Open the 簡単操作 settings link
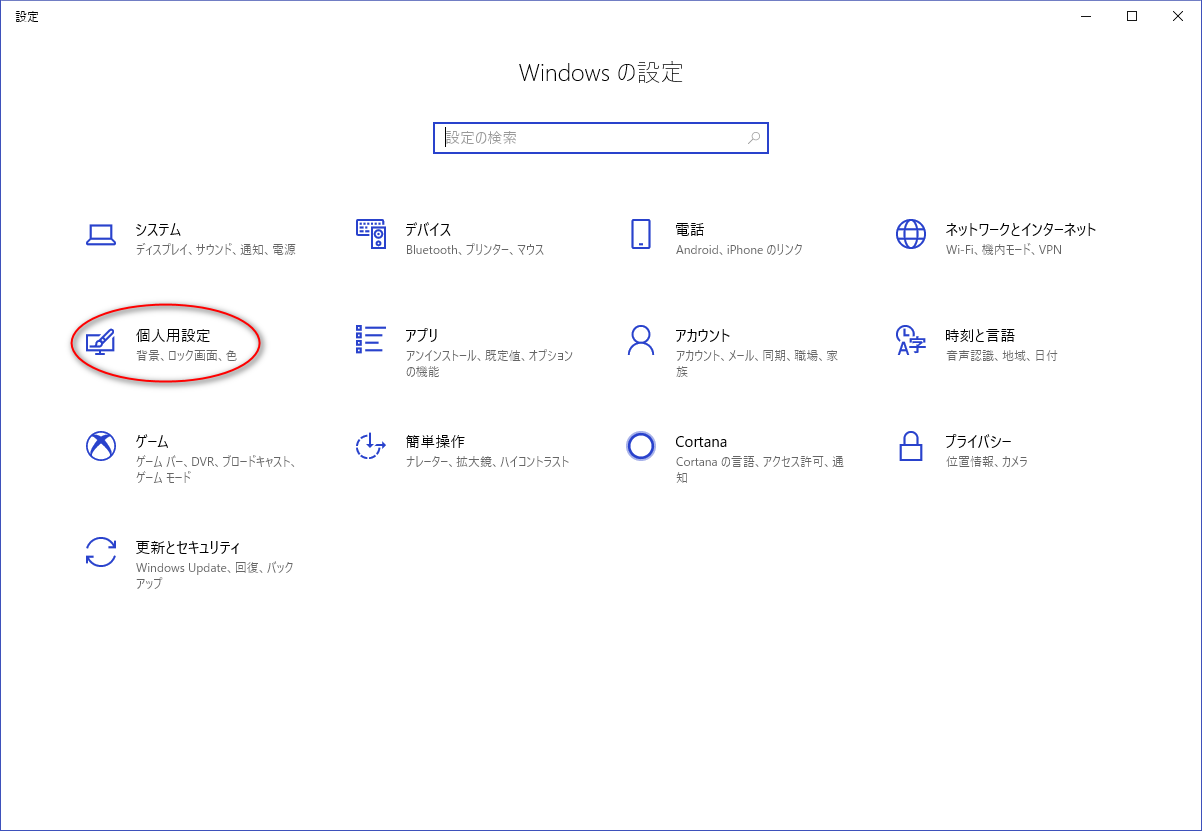Viewport: 1202px width, 831px height. tap(435, 442)
